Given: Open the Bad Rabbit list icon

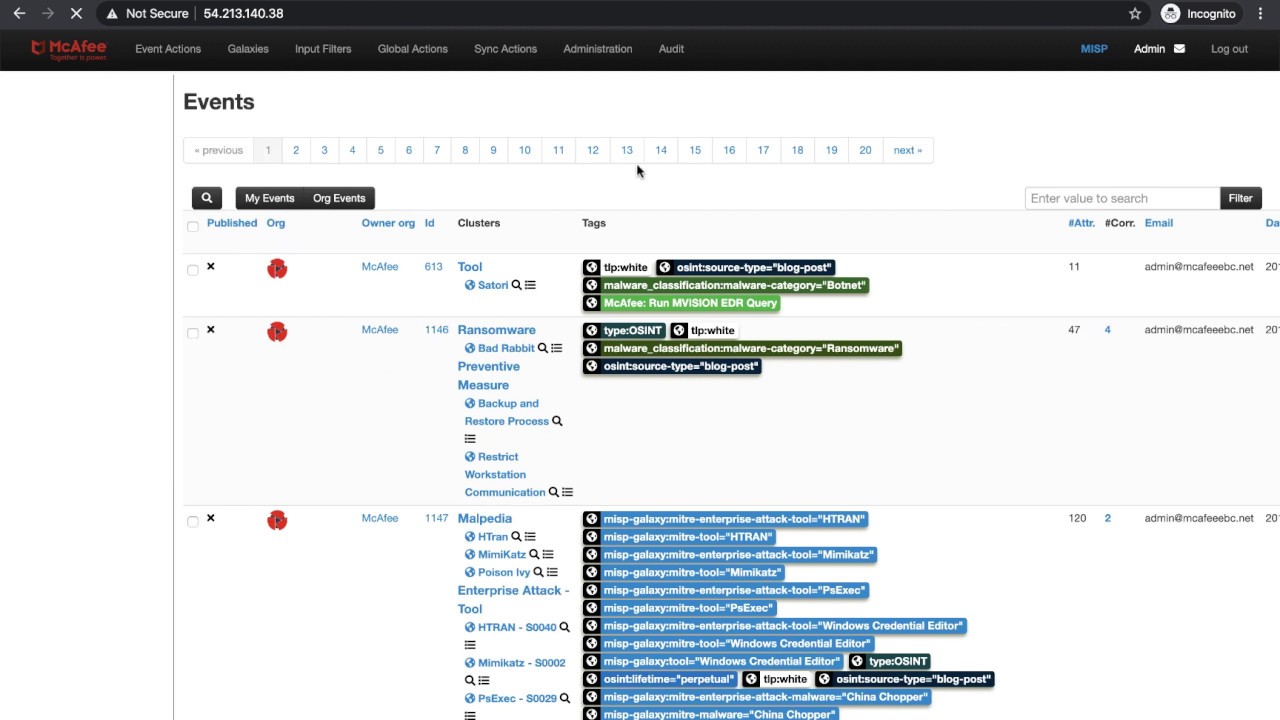Looking at the screenshot, I should [556, 348].
